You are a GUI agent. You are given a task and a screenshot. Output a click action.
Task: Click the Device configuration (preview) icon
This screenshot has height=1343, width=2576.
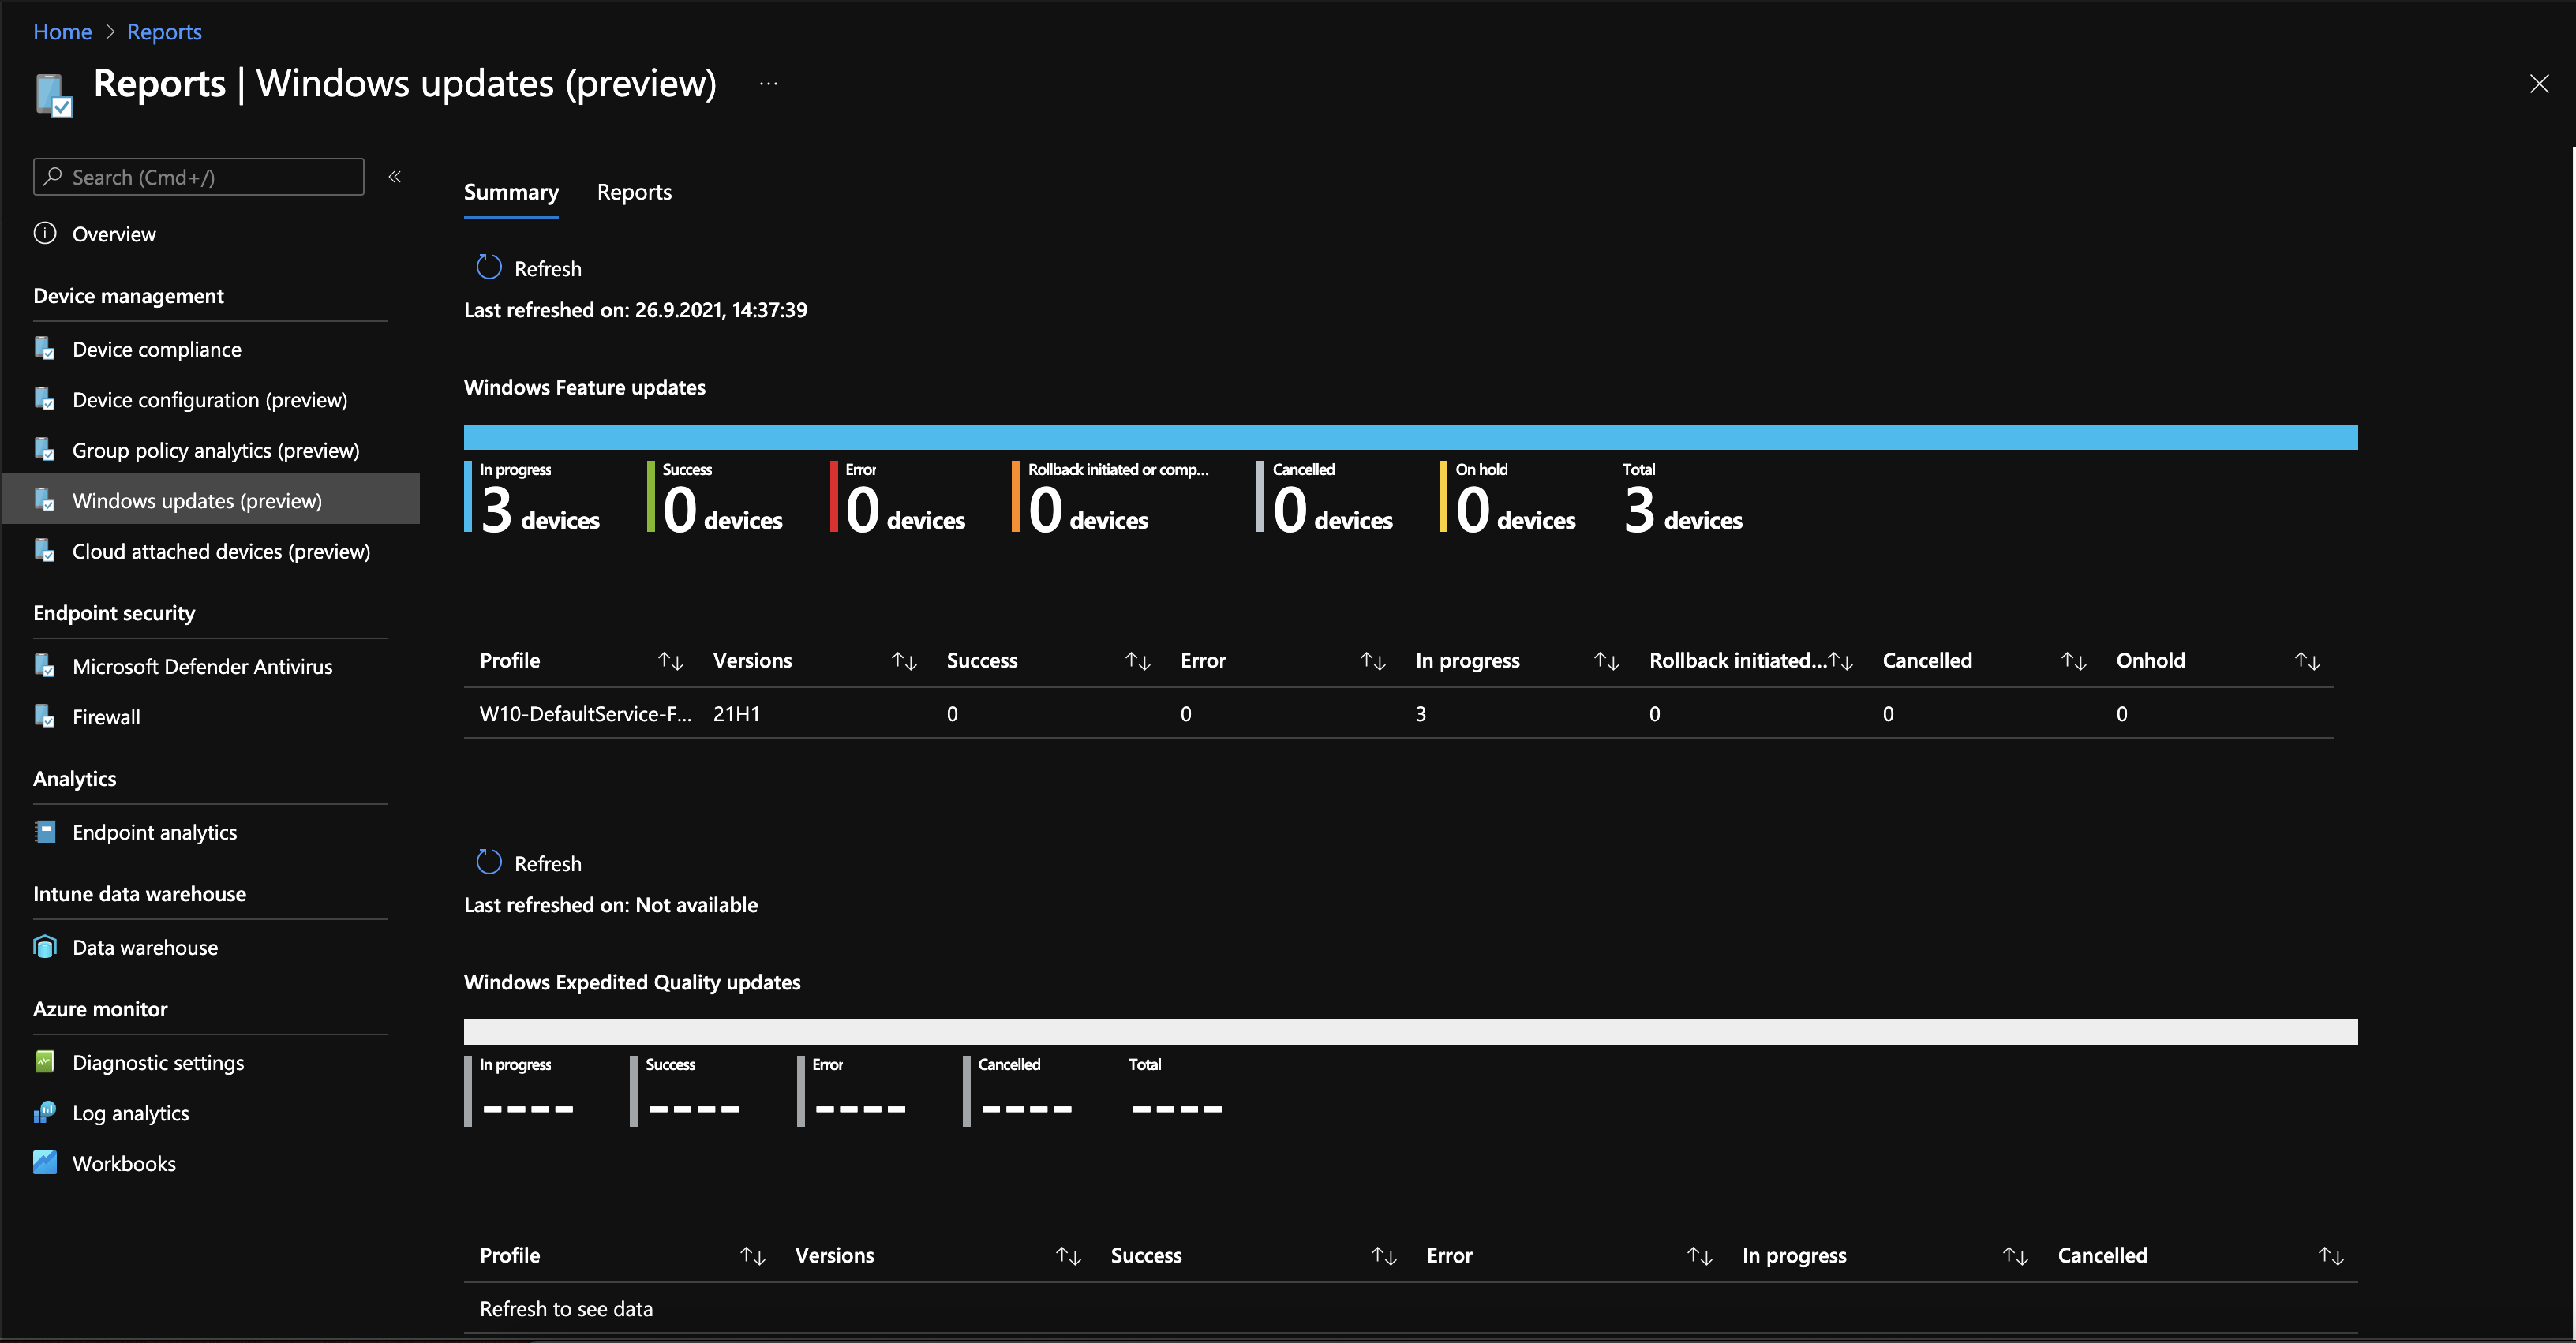pyautogui.click(x=45, y=400)
